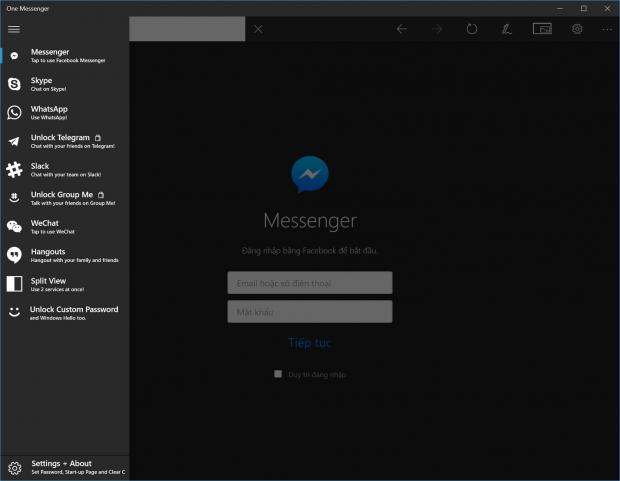The height and width of the screenshot is (481, 620).
Task: Reload the page with refresh icon
Action: click(472, 29)
